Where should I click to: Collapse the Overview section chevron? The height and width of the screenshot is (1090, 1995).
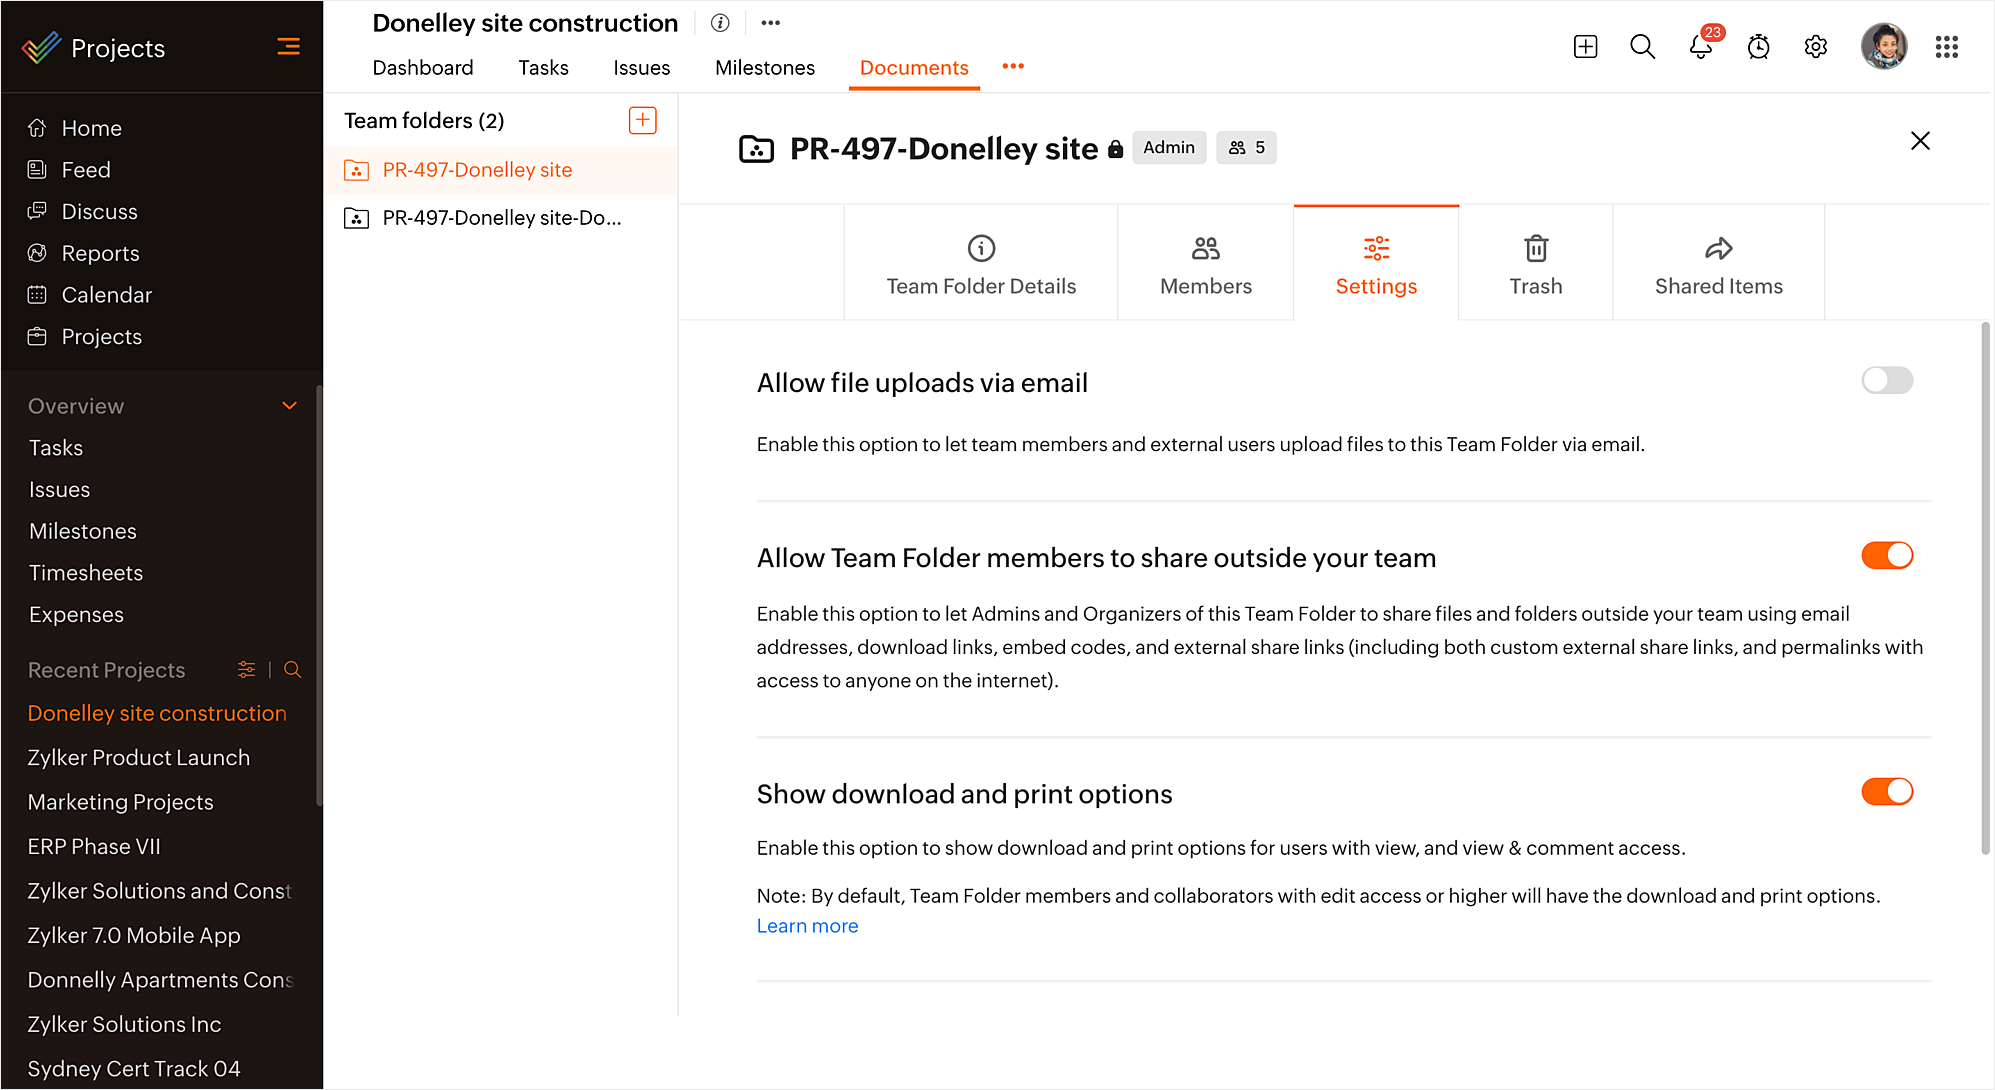click(290, 406)
